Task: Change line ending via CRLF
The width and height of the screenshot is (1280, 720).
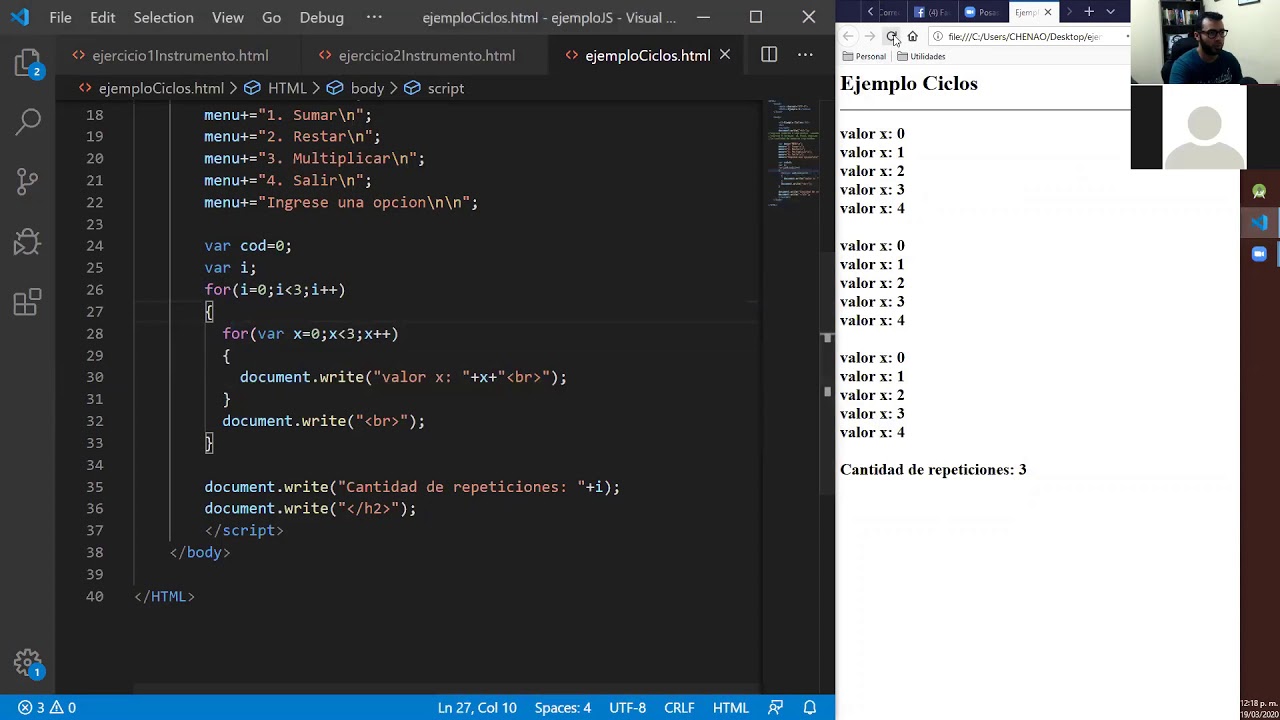Action: (679, 707)
